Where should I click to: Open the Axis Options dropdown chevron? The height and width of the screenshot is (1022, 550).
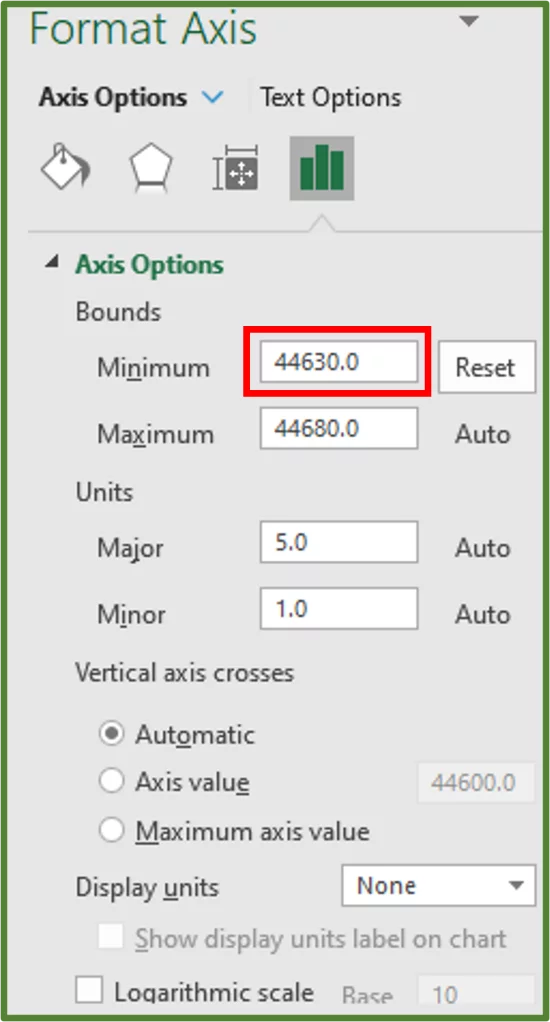click(x=212, y=98)
